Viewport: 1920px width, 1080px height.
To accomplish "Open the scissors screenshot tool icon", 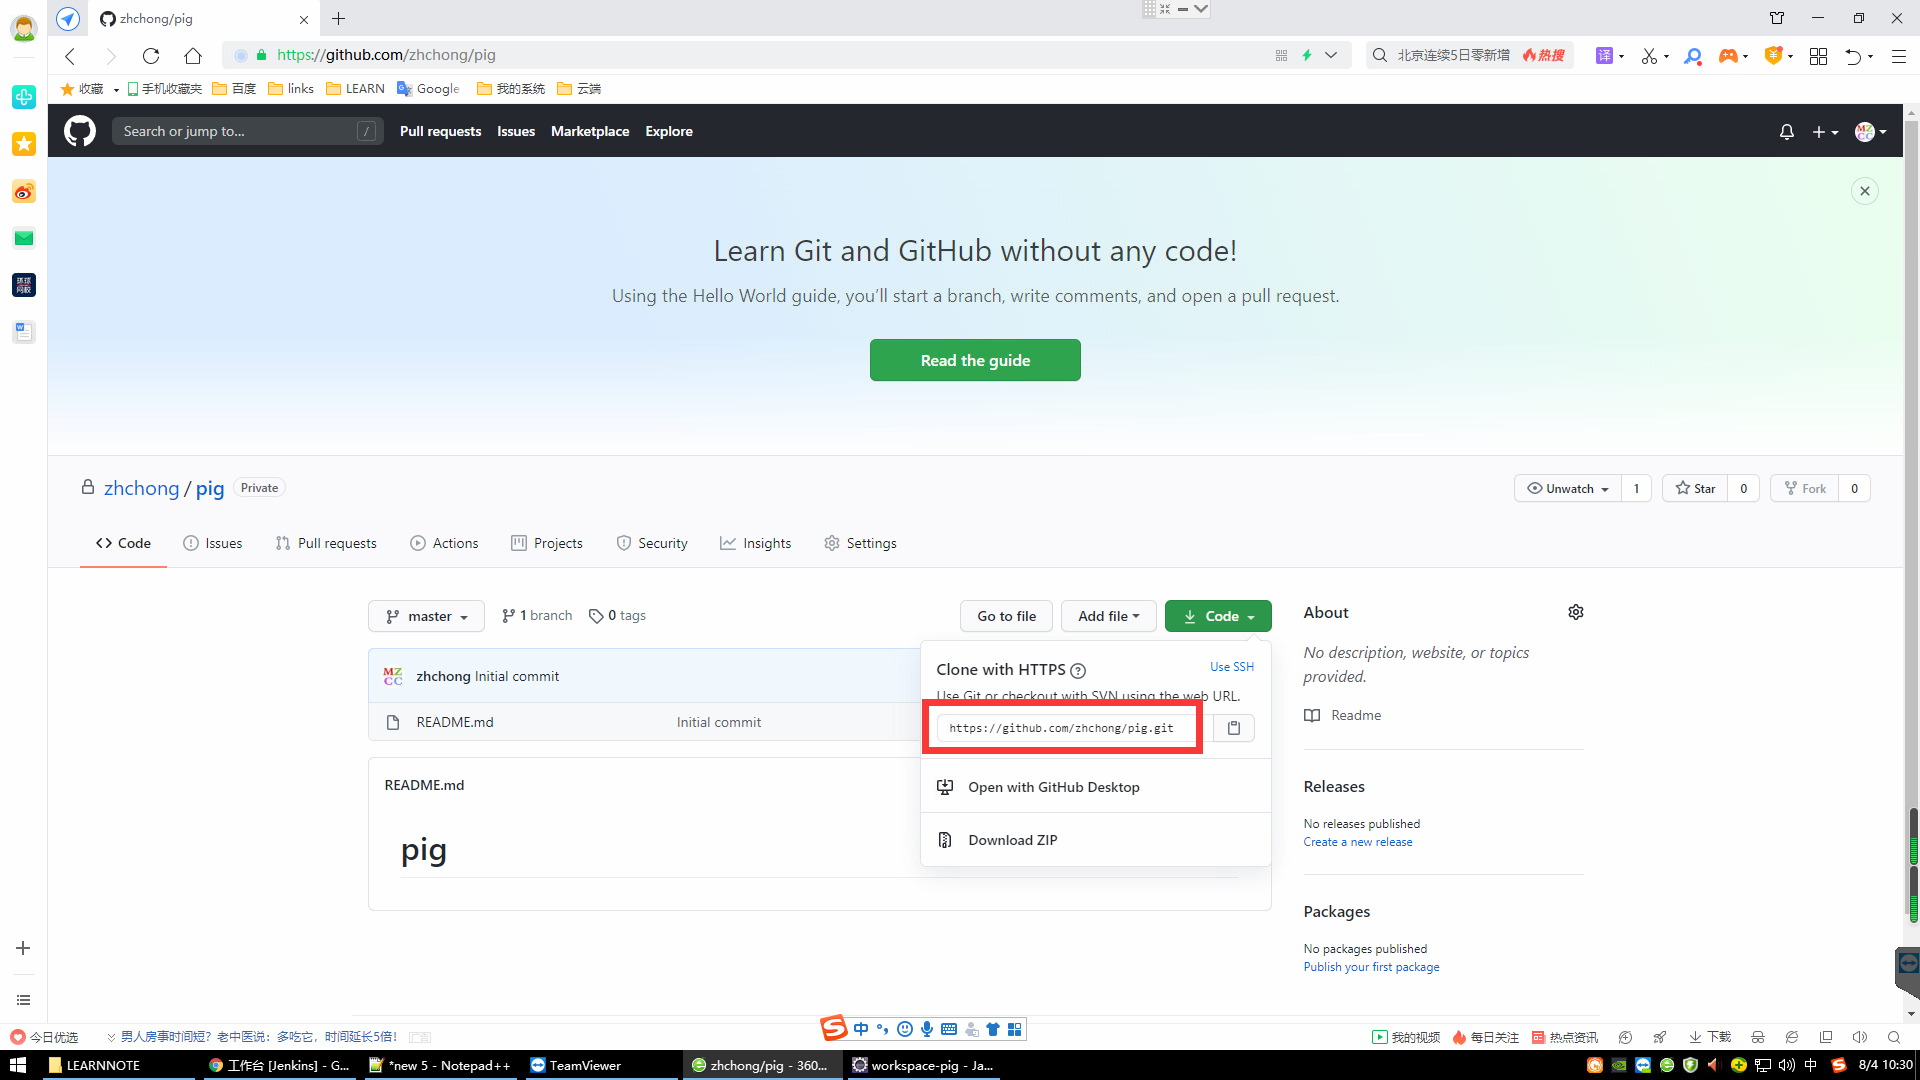I will (1649, 56).
